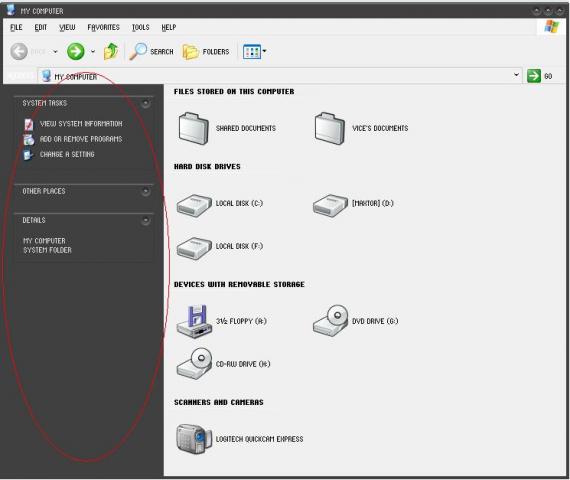Open the address bar dropdown arrow
The width and height of the screenshot is (570, 480).
click(516, 75)
